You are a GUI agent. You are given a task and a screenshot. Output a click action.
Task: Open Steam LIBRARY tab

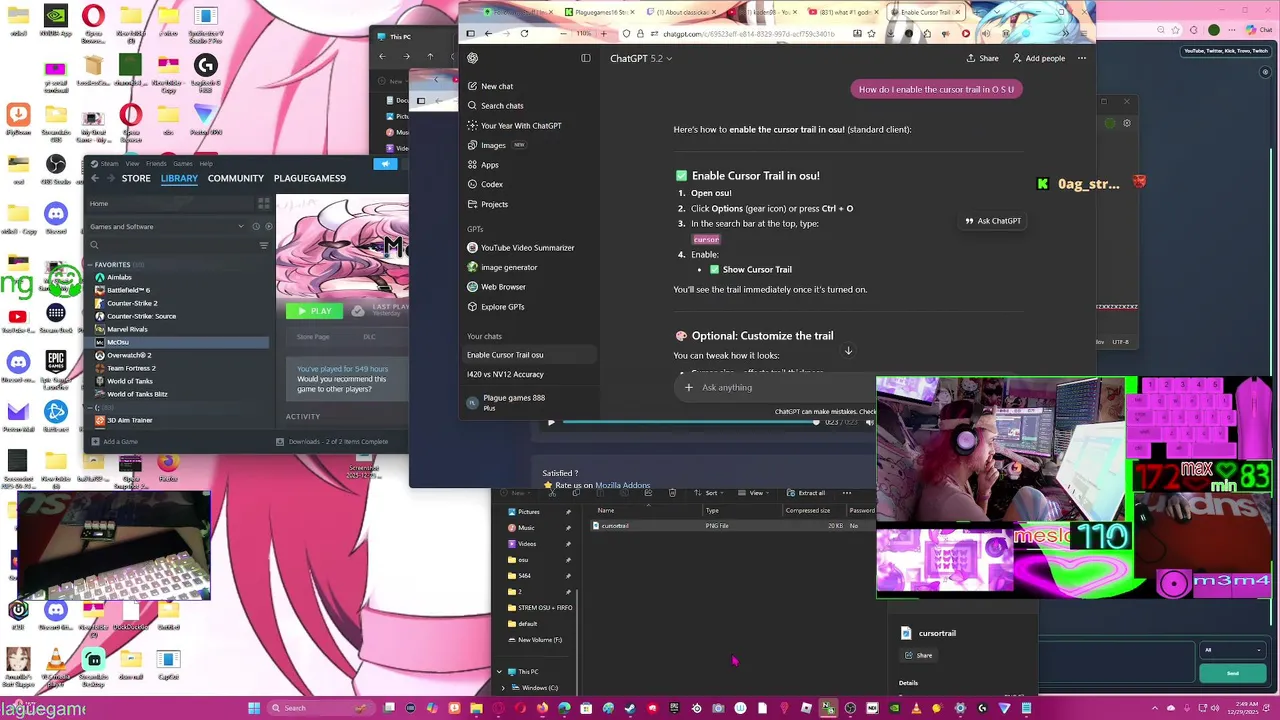point(179,178)
